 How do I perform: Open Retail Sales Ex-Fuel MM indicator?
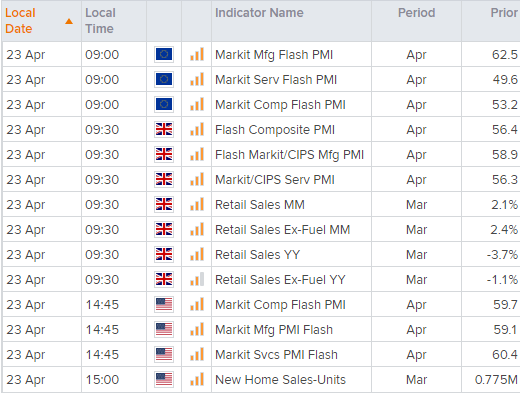coord(283,230)
